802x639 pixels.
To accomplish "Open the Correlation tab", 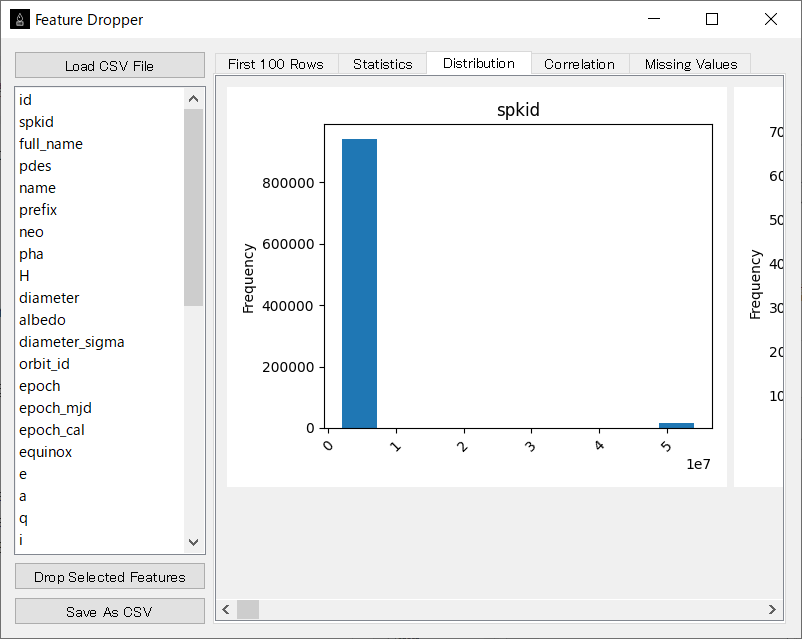I will pos(580,64).
